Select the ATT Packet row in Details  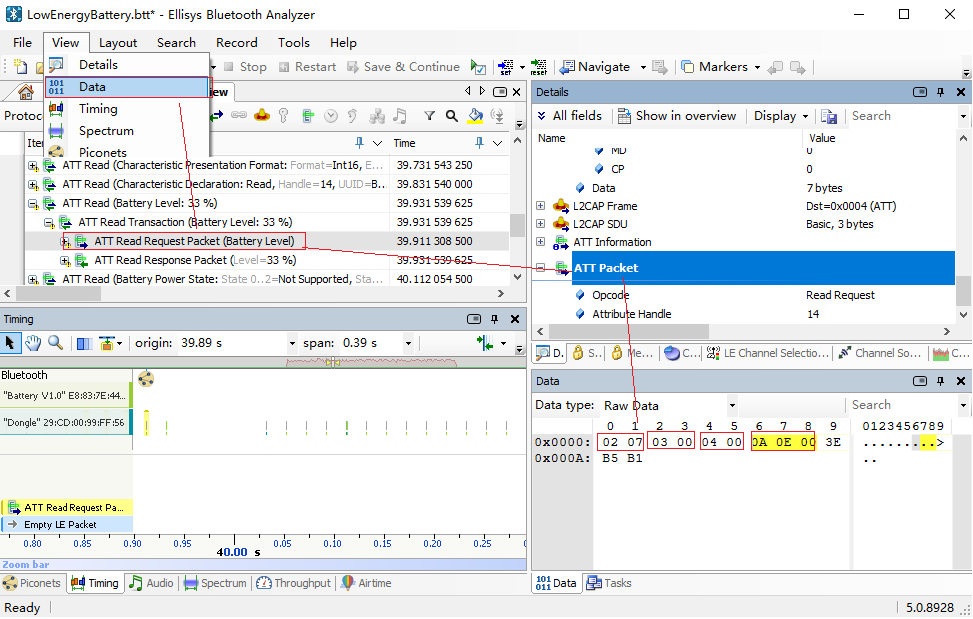click(x=763, y=268)
